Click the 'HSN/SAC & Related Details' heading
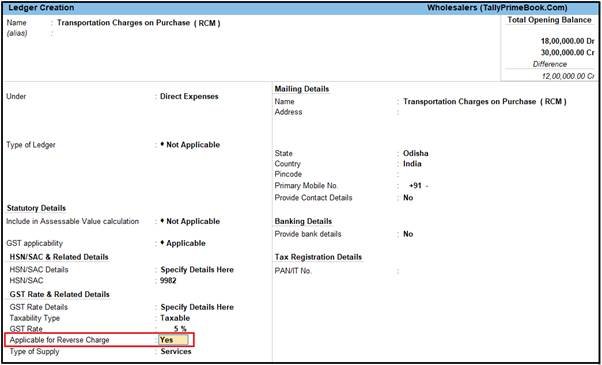Image resolution: width=602 pixels, height=365 pixels. pos(59,257)
